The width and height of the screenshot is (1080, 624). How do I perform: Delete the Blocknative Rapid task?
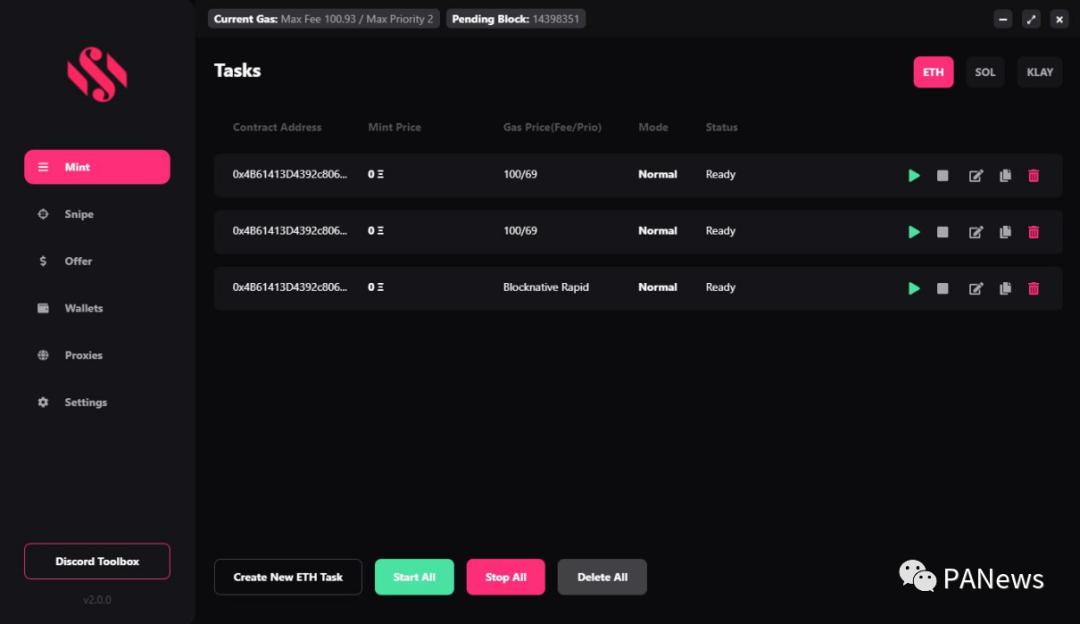click(x=1034, y=288)
